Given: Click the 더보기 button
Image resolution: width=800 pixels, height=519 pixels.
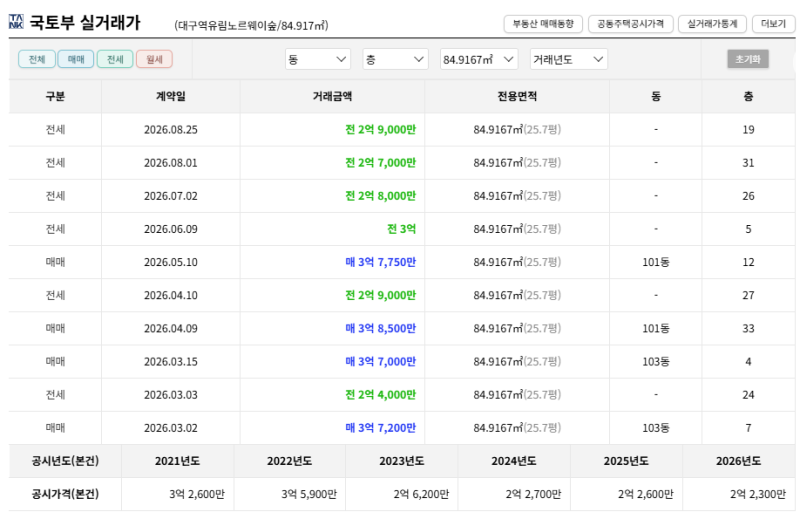Looking at the screenshot, I should 773,24.
